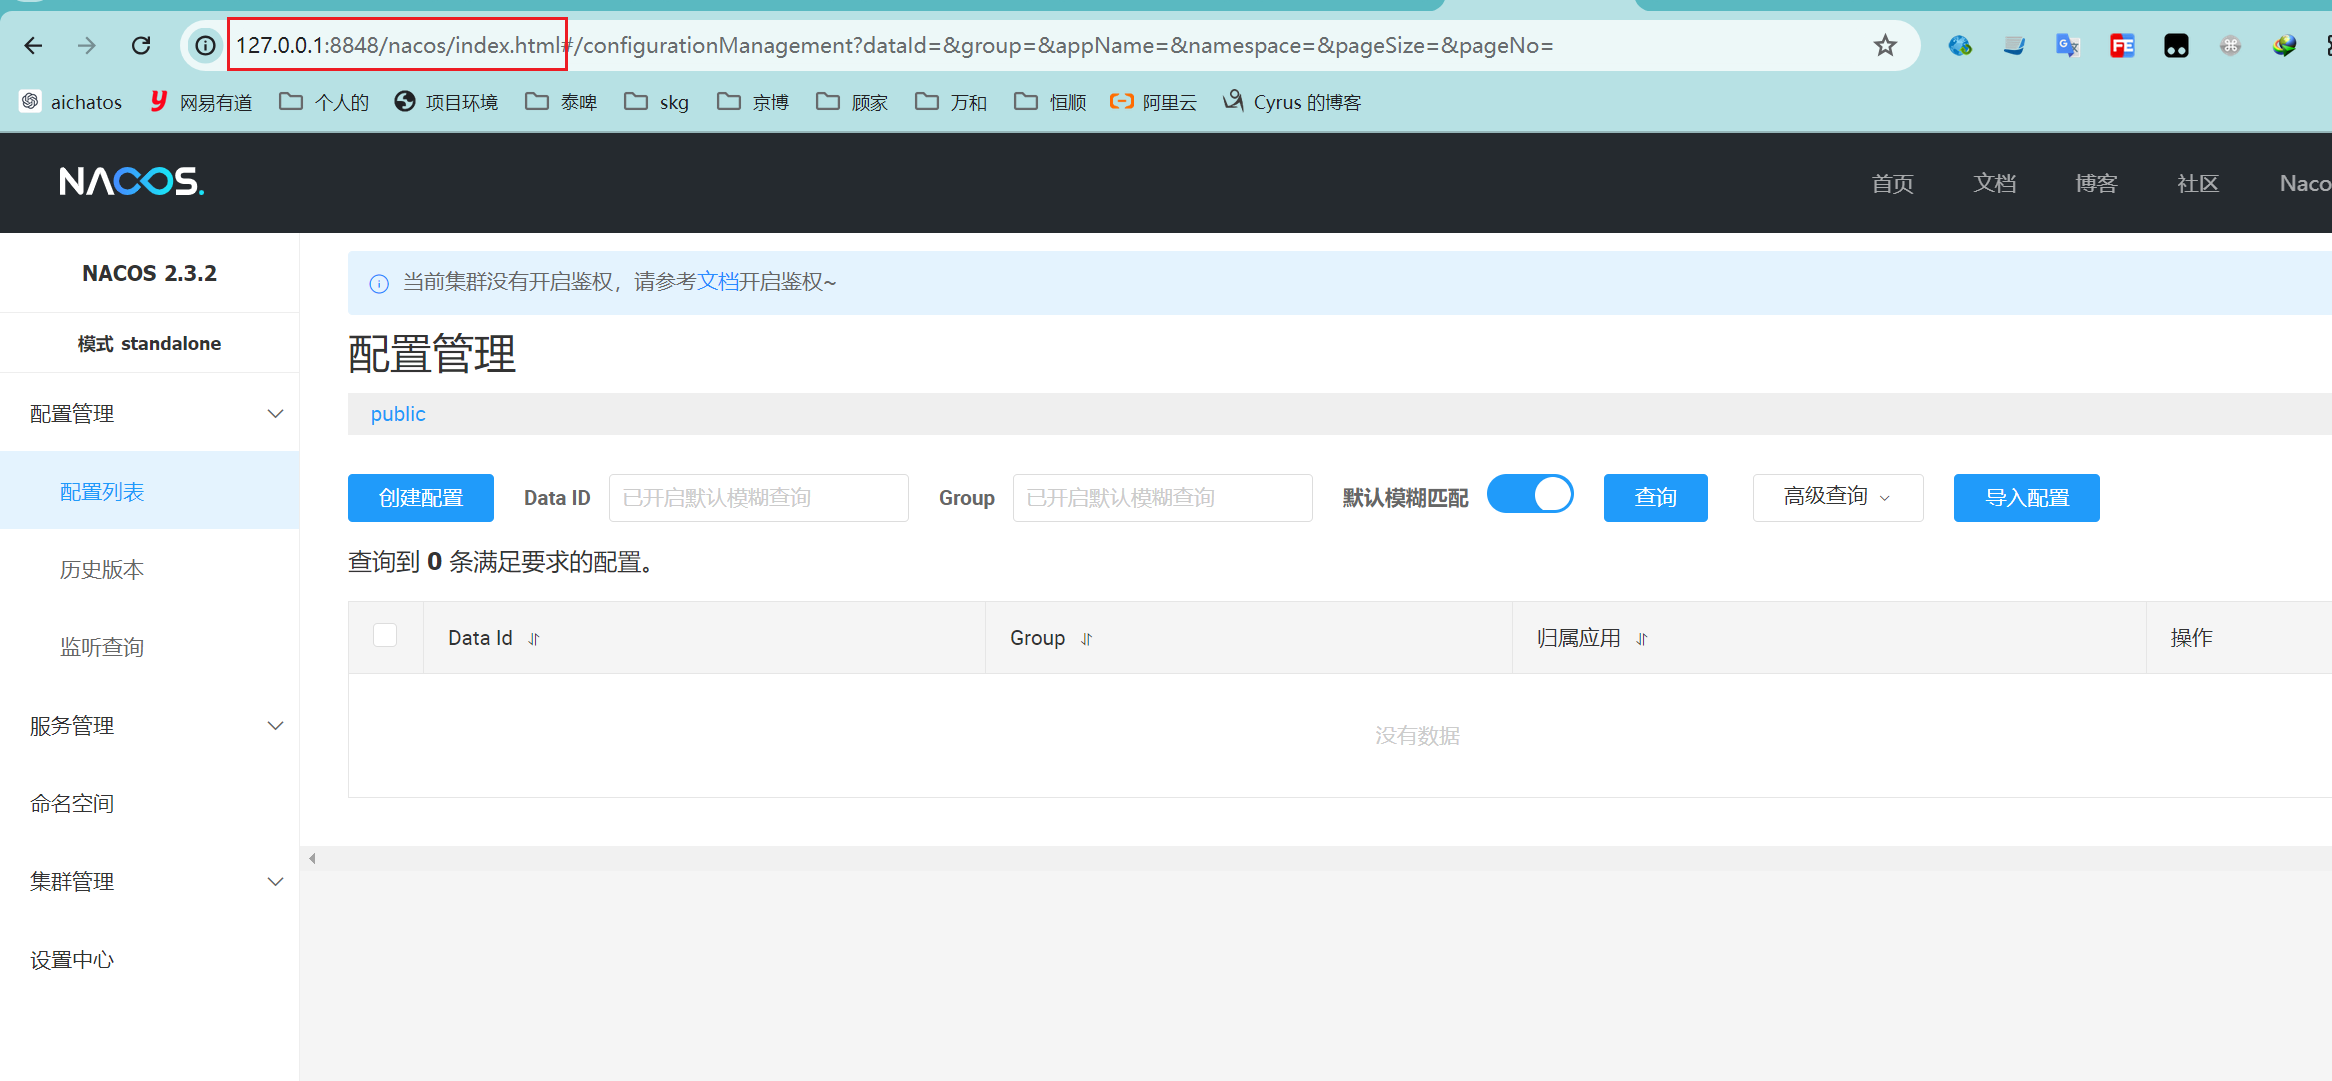Open the 网易有道 bookmark
Image resolution: width=2332 pixels, height=1081 pixels.
click(201, 102)
